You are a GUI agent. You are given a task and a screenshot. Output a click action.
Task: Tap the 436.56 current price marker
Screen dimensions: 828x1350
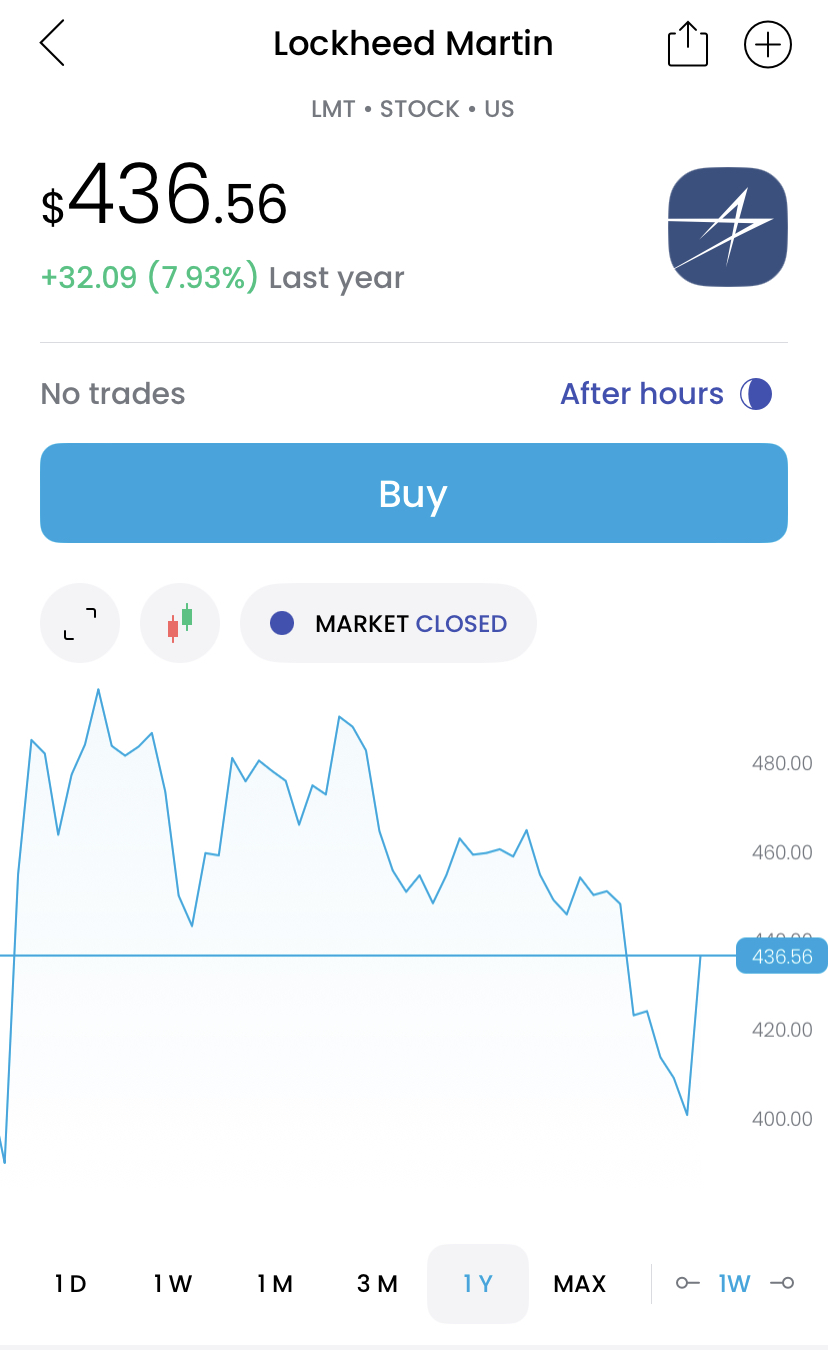(x=782, y=956)
